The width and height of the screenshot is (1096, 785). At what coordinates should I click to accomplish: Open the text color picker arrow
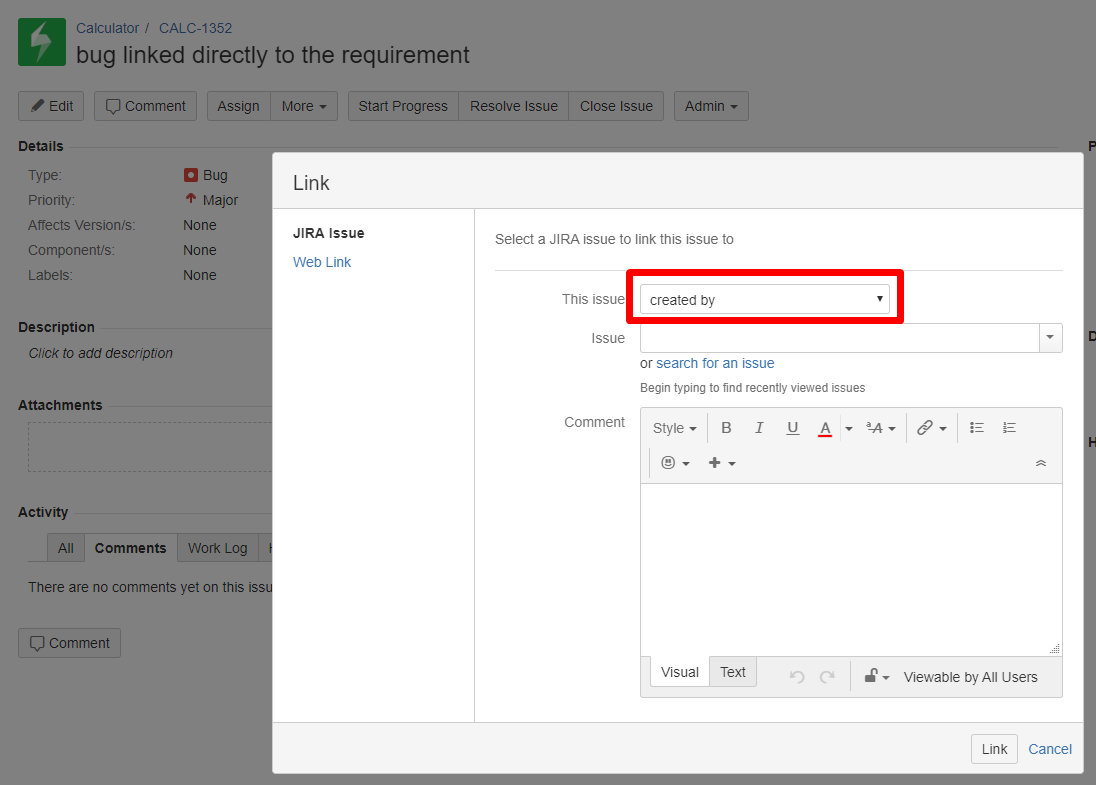click(849, 428)
